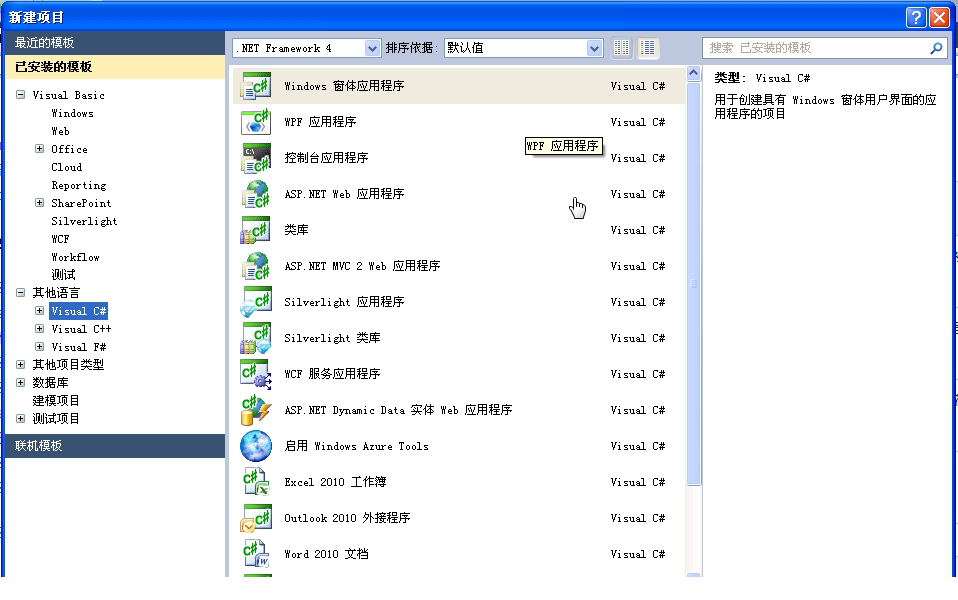This screenshot has width=958, height=600.
Task: Click the WCF 服务应用程序 name text
Action: coord(332,374)
